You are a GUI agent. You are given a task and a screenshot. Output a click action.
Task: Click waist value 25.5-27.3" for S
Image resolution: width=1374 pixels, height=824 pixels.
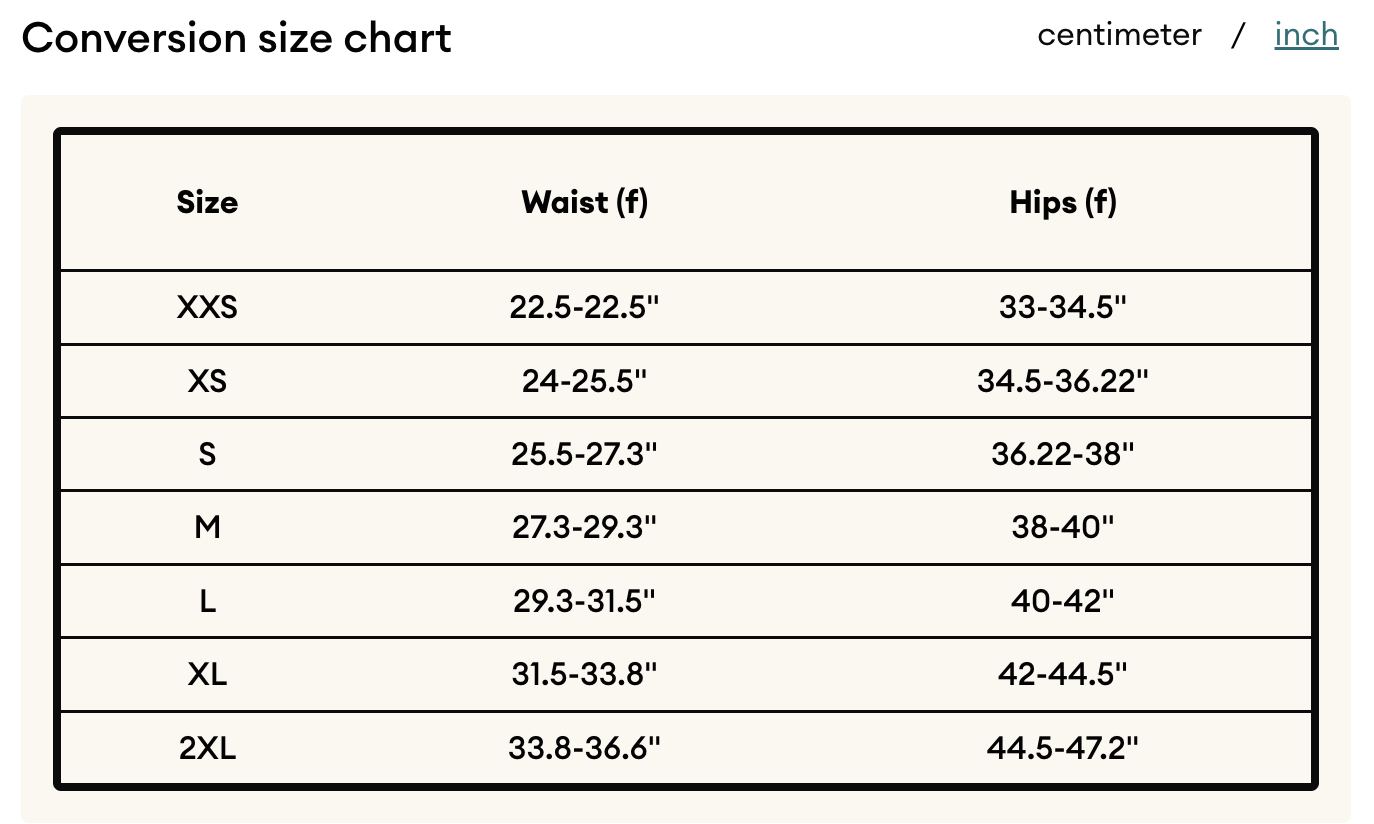[585, 454]
